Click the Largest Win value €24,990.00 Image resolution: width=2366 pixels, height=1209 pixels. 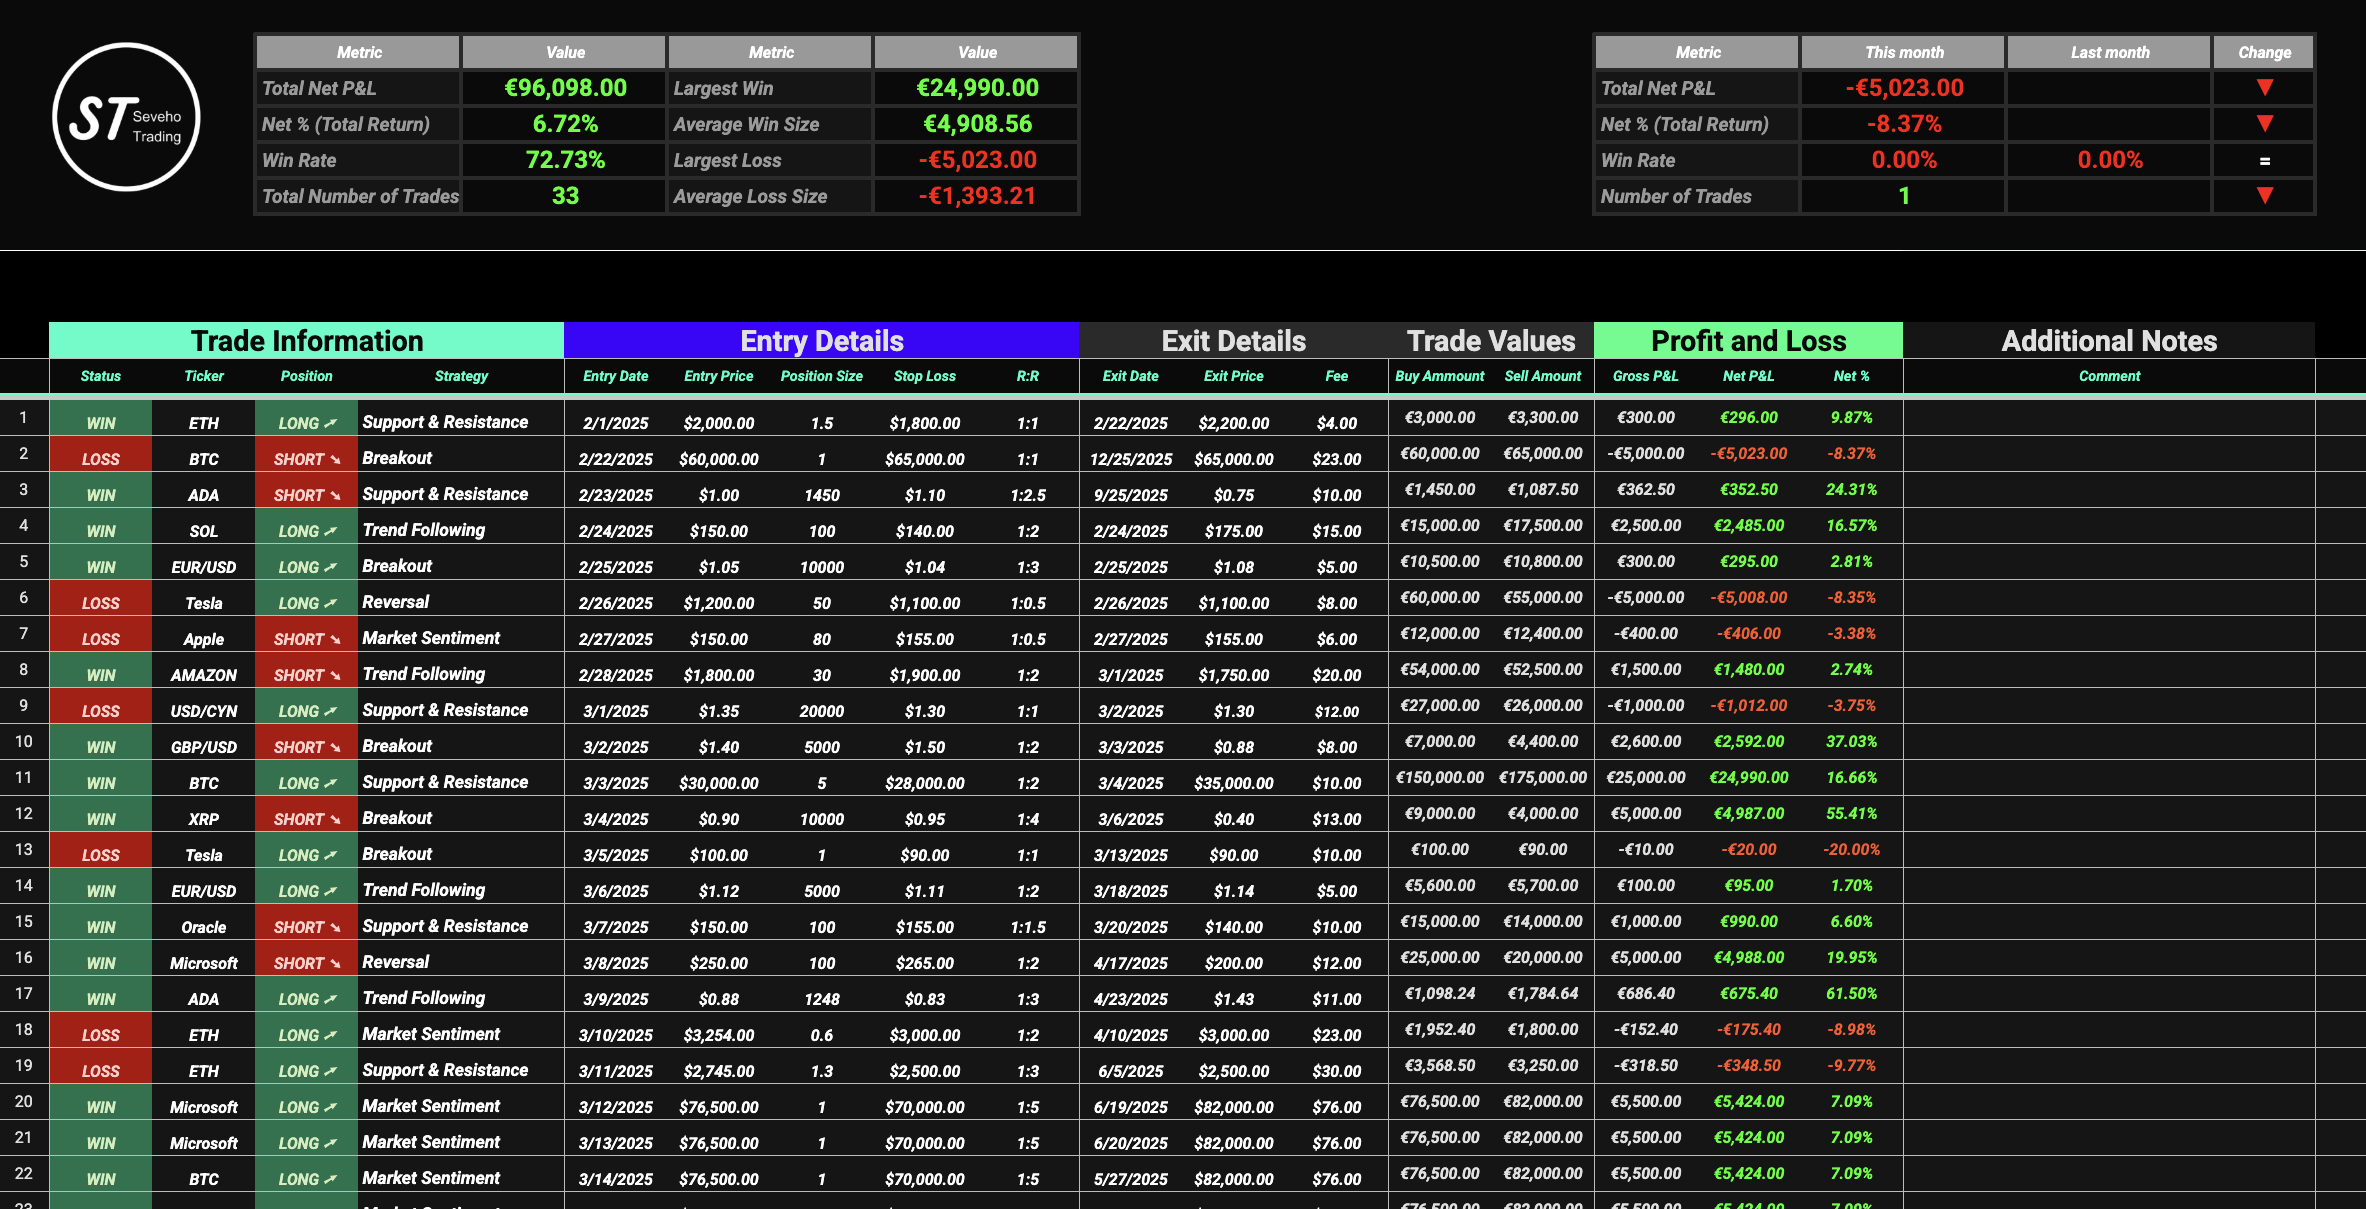[976, 87]
